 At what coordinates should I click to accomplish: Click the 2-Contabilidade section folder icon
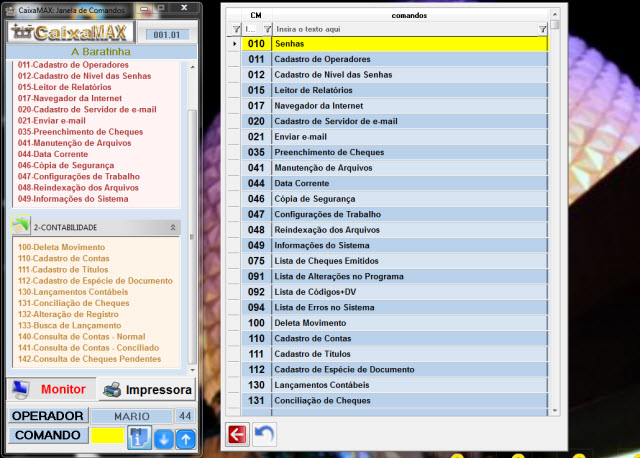(21, 226)
